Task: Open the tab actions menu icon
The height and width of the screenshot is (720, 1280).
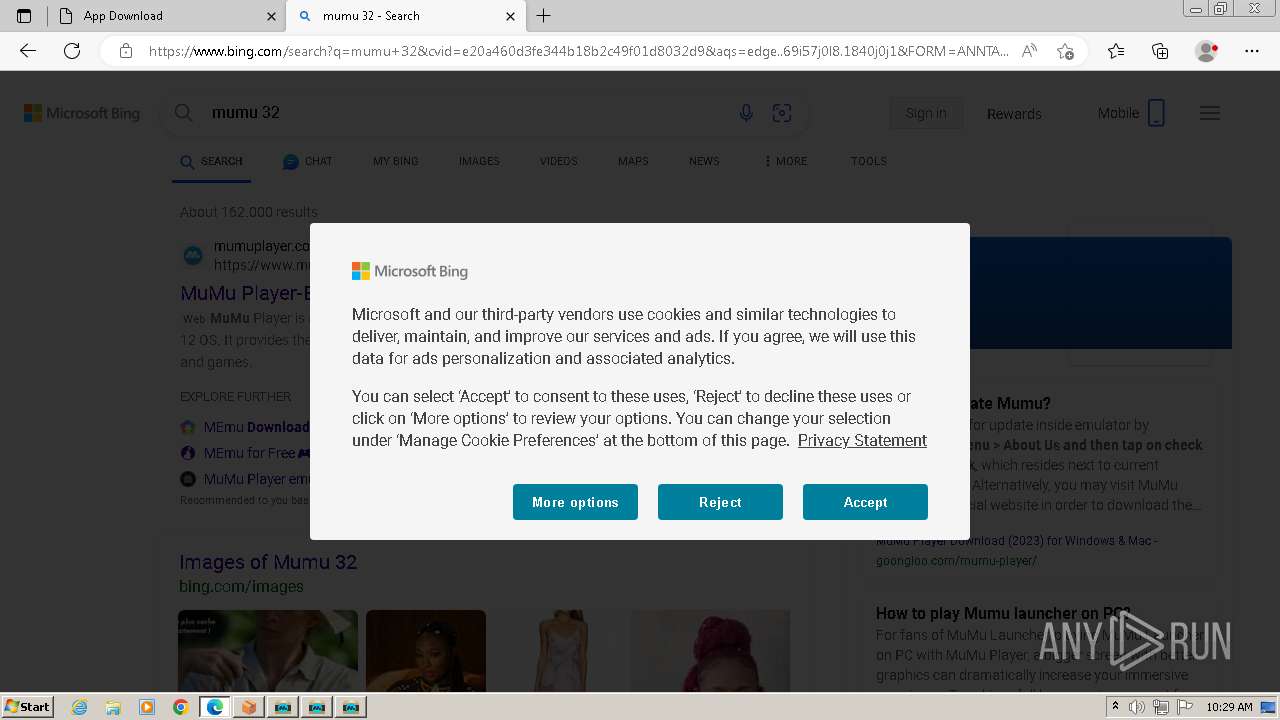Action: pyautogui.click(x=24, y=16)
